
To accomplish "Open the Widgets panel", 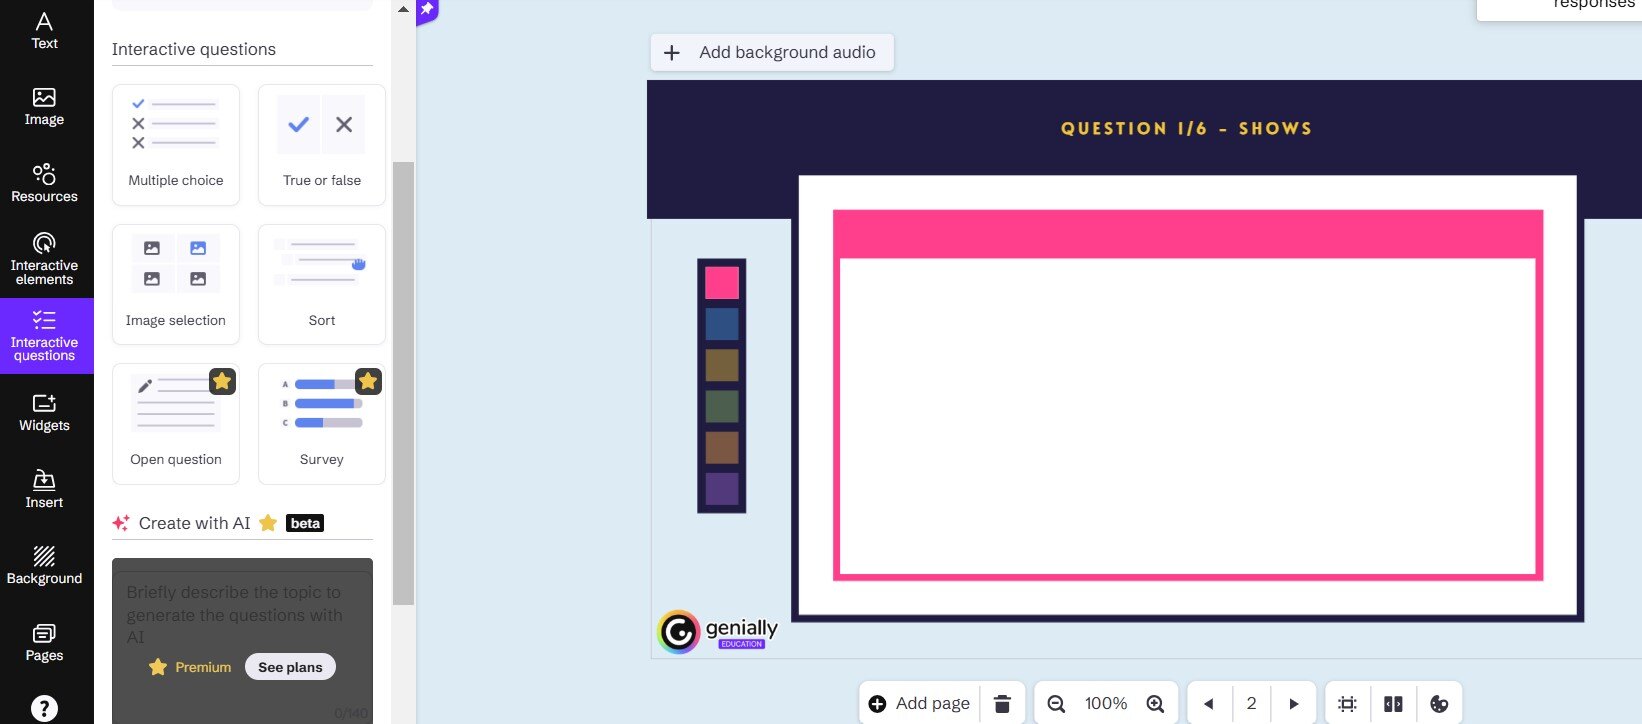I will (44, 412).
